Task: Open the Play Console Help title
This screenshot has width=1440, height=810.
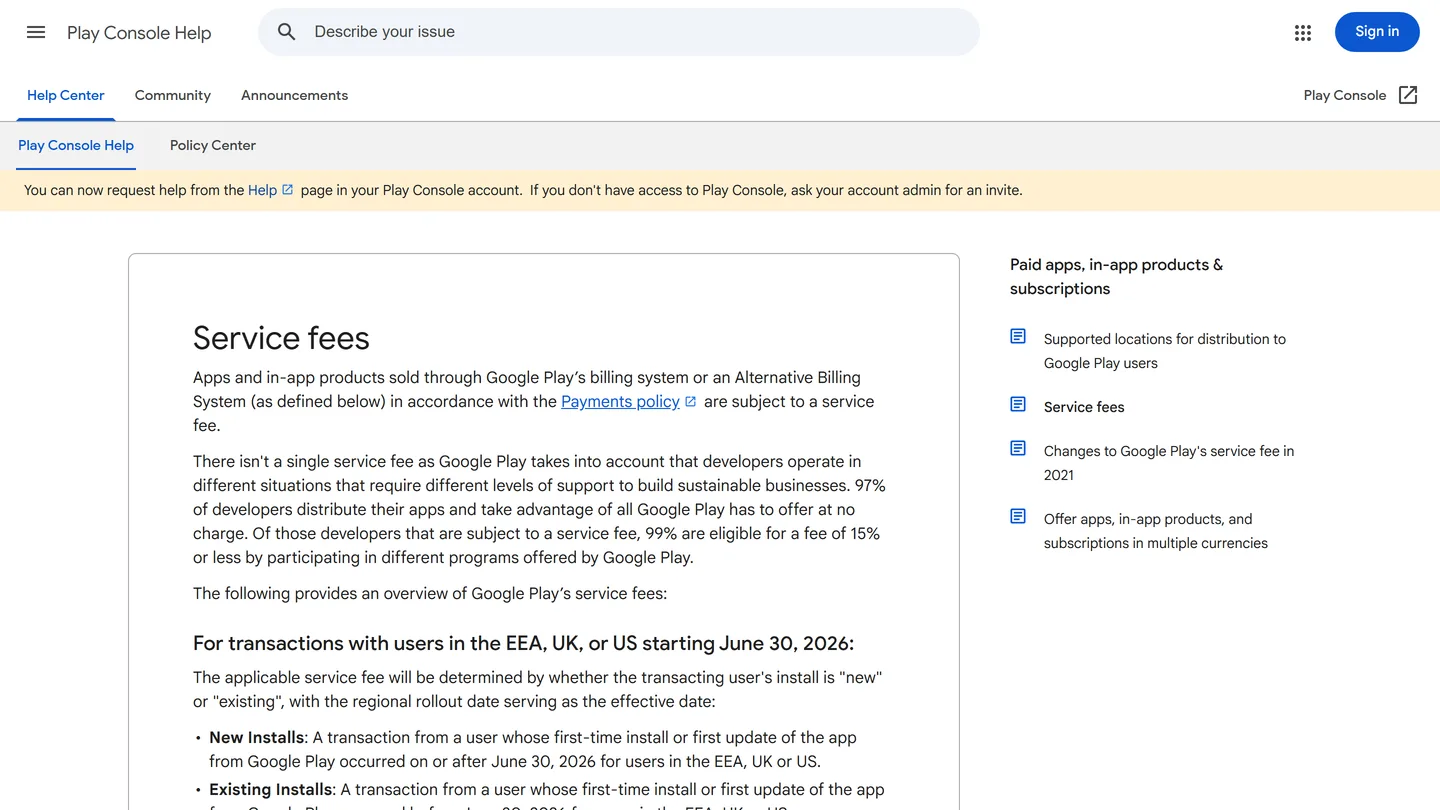Action: [139, 33]
